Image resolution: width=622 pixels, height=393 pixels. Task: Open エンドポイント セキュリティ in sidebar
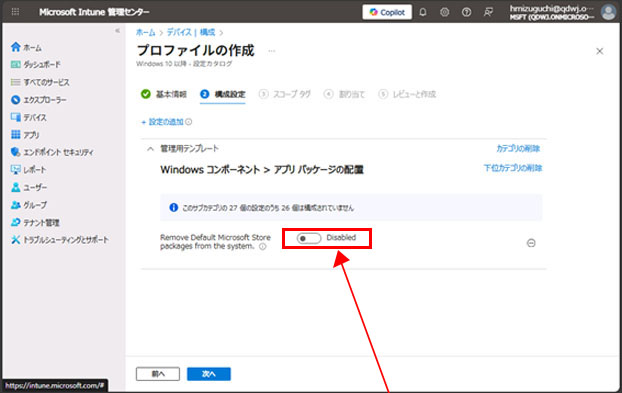[x=52, y=152]
